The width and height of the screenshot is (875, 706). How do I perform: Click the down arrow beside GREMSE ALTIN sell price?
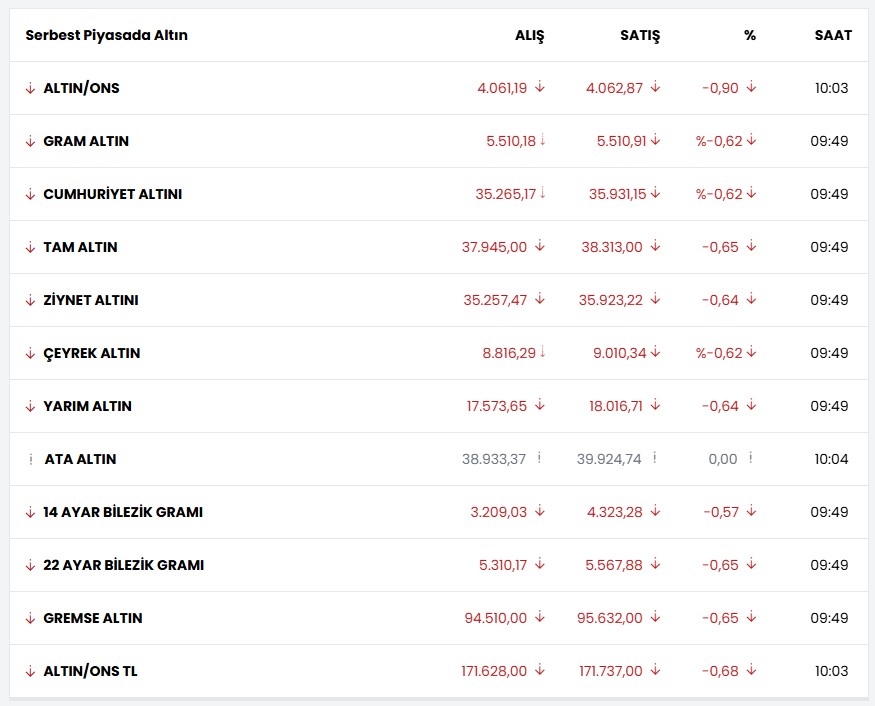tap(655, 617)
